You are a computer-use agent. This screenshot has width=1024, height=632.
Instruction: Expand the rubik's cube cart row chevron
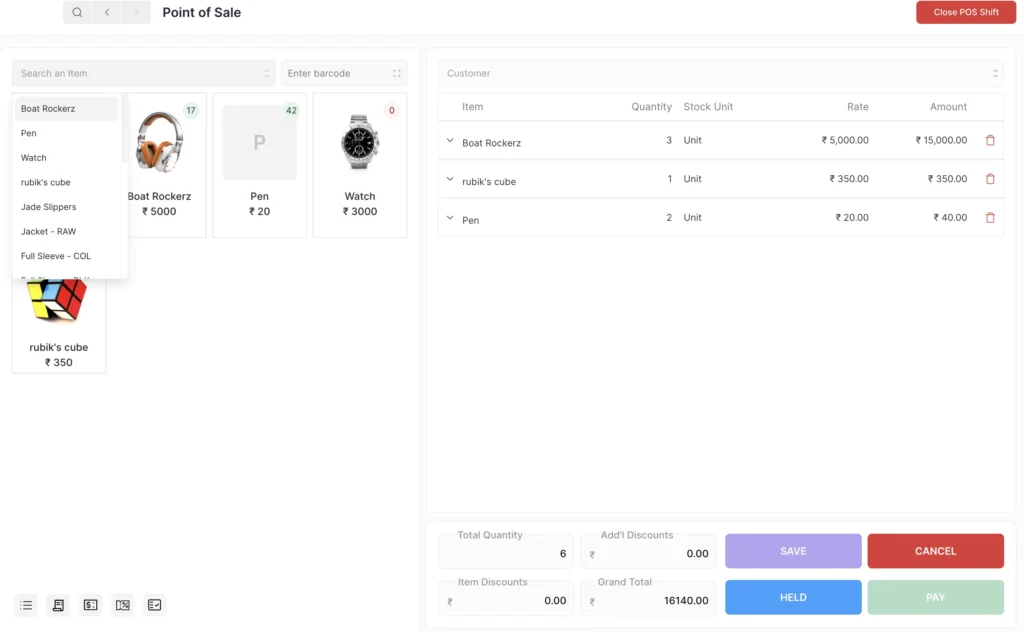[x=450, y=179]
